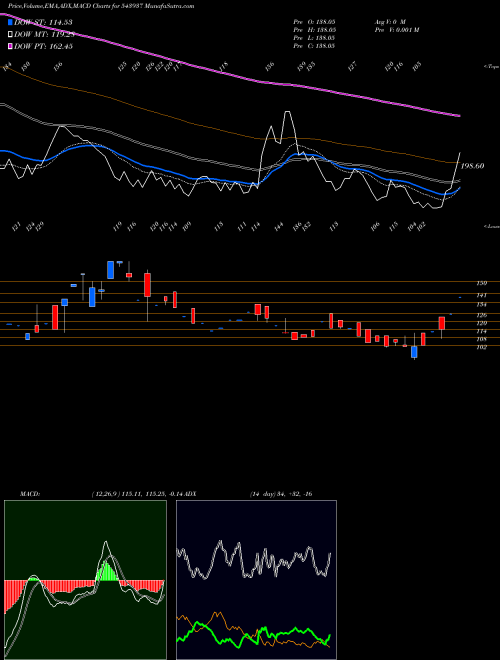Click the 'Avg V: 0 M' volume text
The height and width of the screenshot is (660, 500).
coord(390,22)
